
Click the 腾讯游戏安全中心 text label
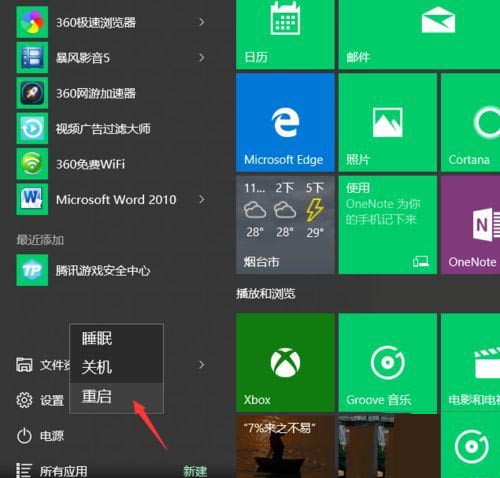tap(103, 271)
